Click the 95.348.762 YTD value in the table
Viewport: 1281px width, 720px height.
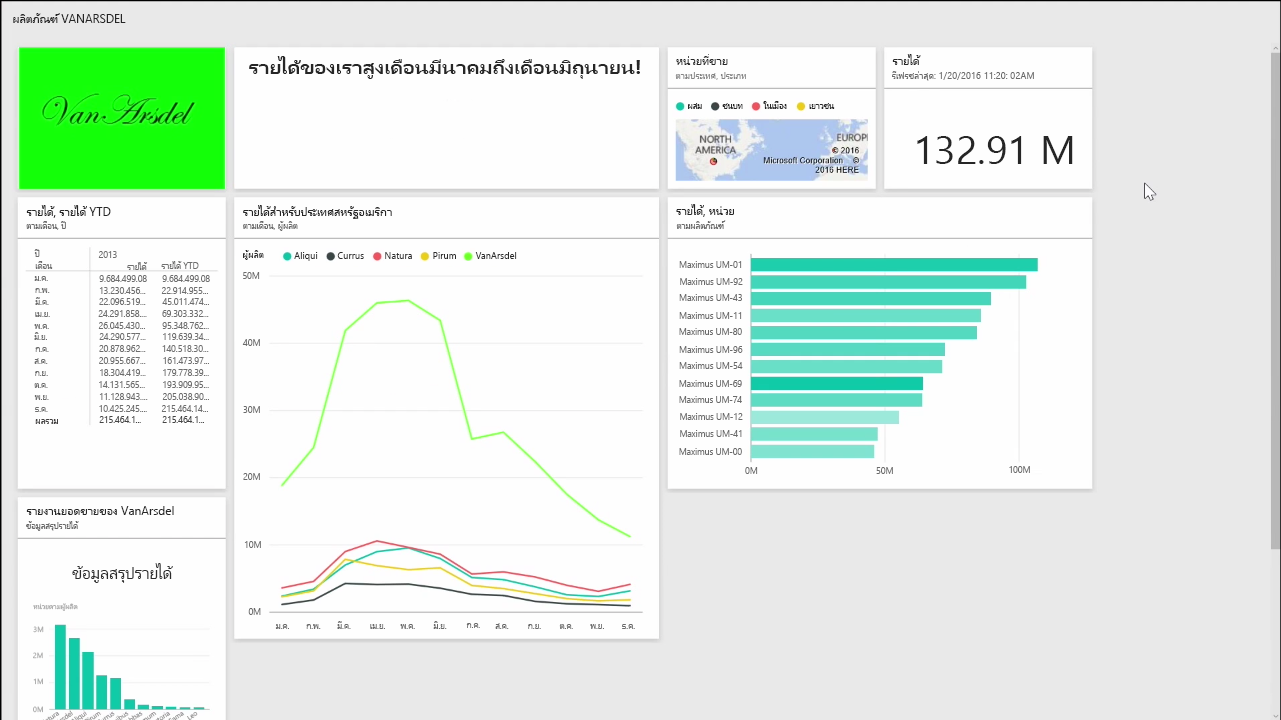184,325
